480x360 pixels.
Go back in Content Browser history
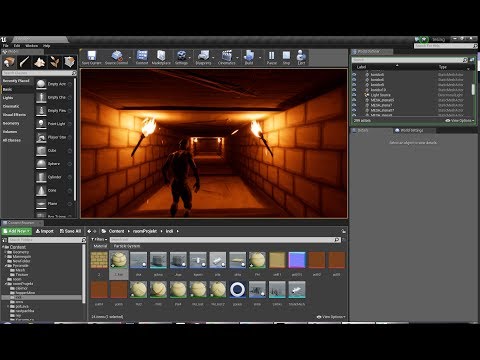pos(89,231)
